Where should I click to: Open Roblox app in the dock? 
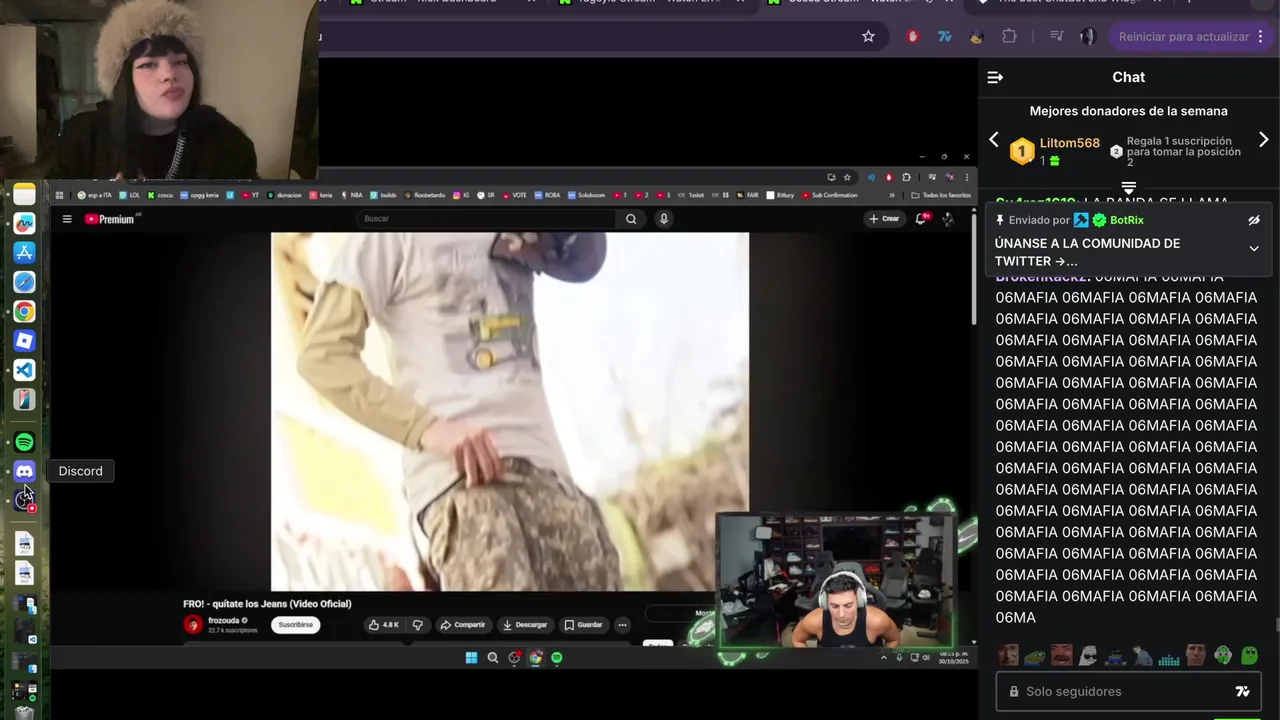tap(24, 341)
